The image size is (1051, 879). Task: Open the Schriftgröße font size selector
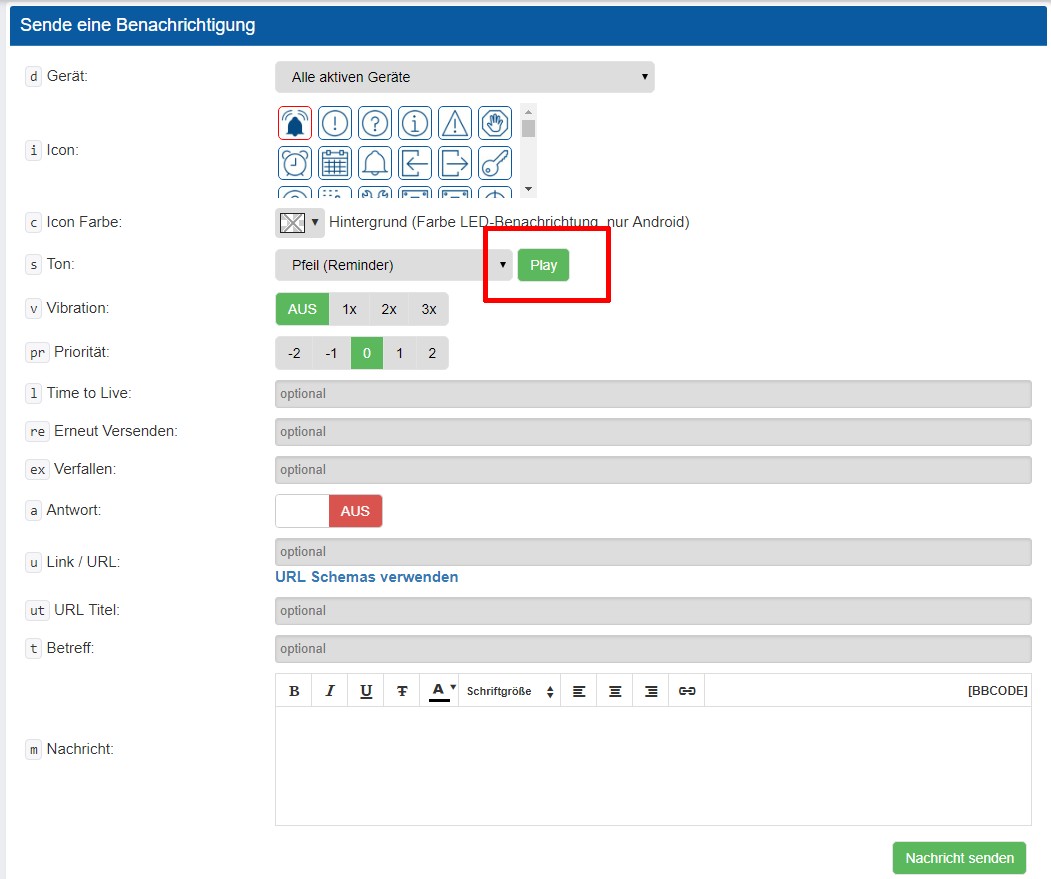coord(509,691)
